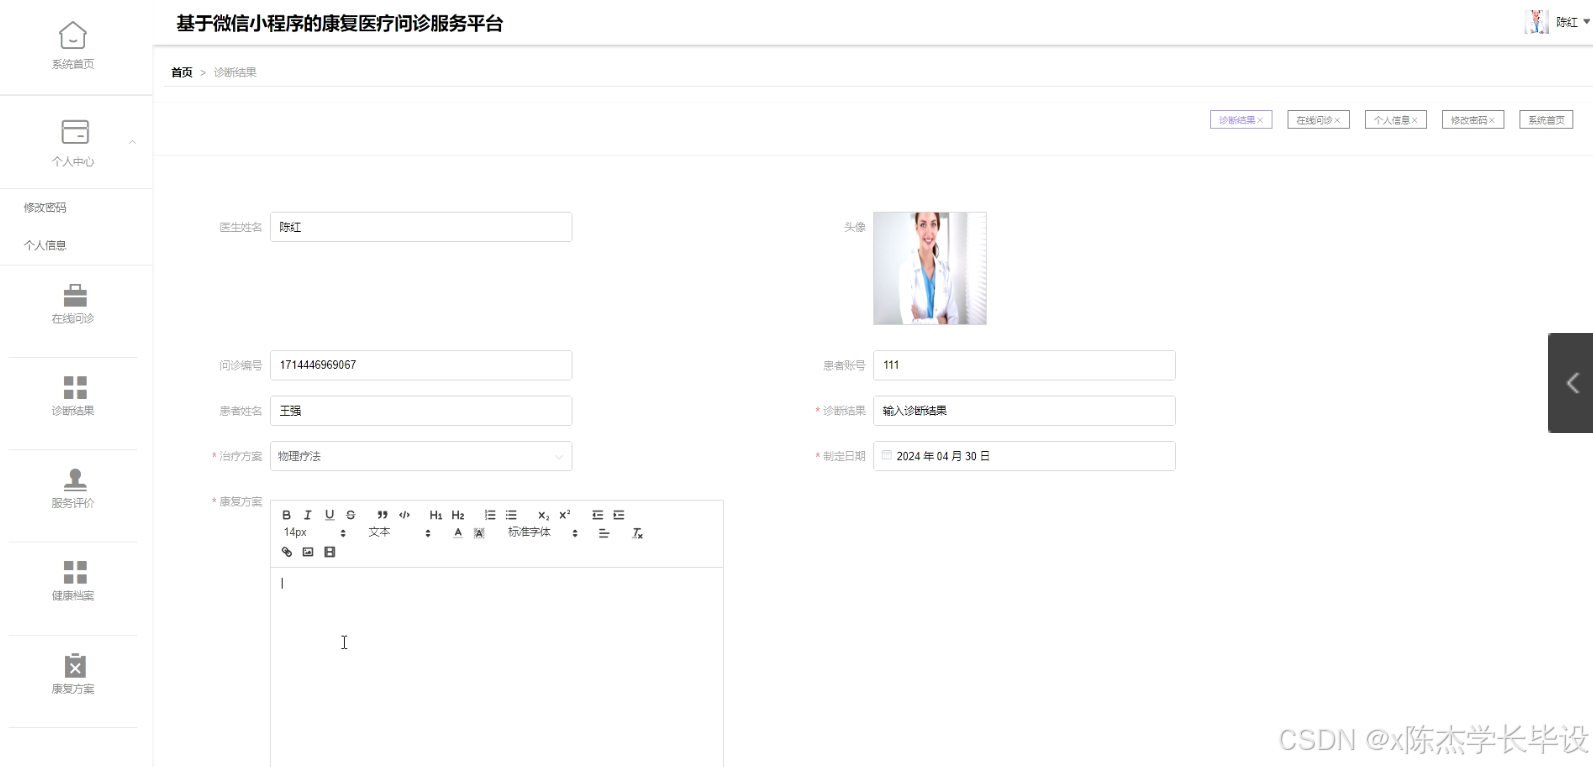Insert an ordered numbered list
This screenshot has height=767, width=1593.
(490, 515)
